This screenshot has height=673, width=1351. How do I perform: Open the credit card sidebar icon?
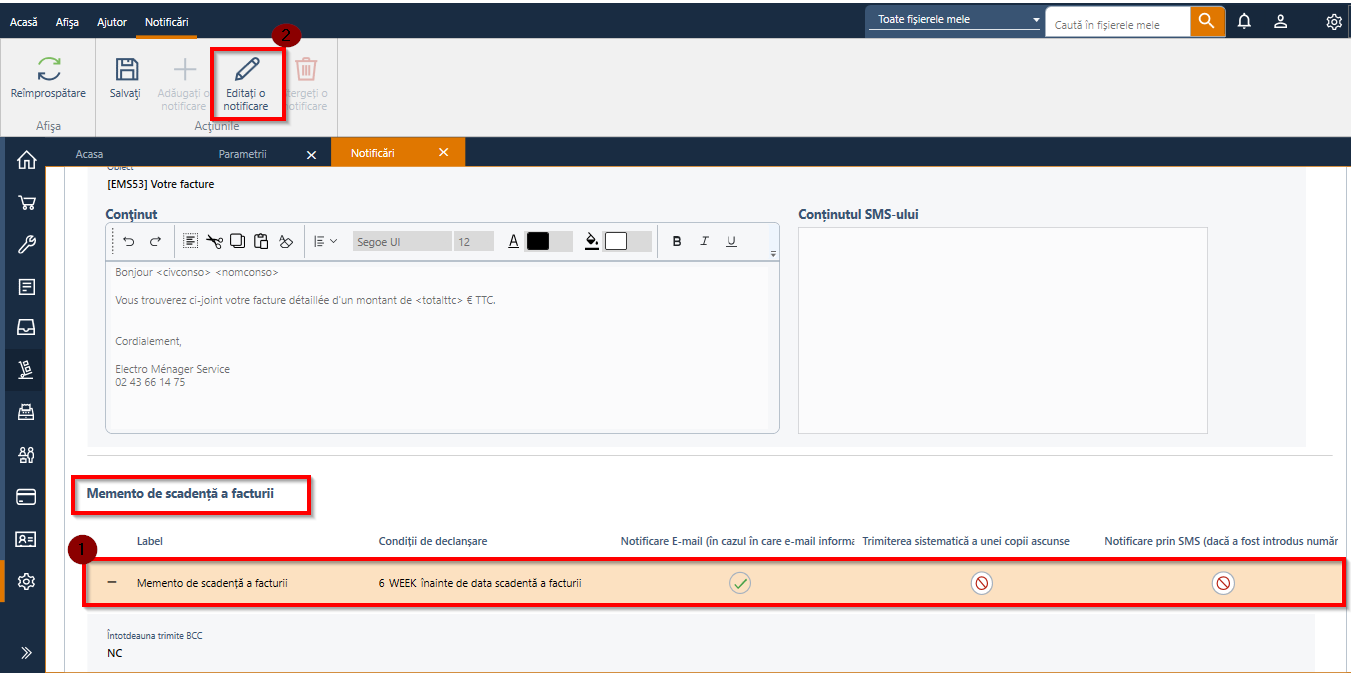point(27,497)
